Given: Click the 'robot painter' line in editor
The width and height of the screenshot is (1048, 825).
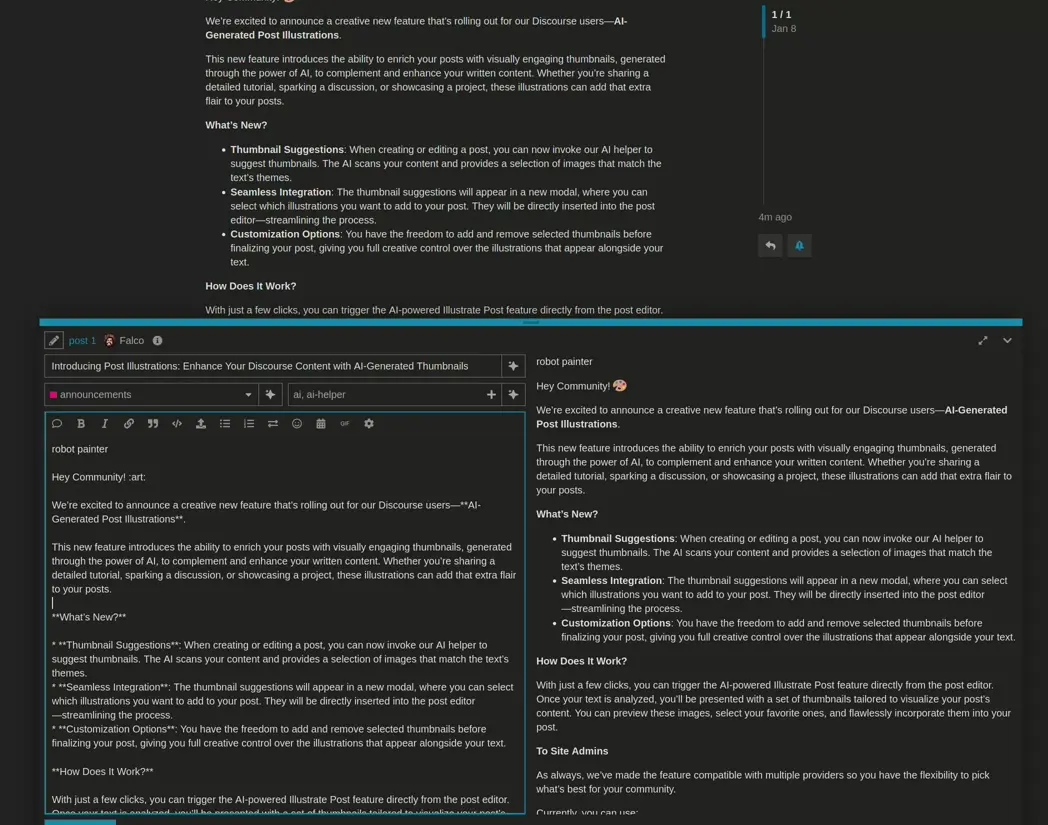Looking at the screenshot, I should coord(80,449).
